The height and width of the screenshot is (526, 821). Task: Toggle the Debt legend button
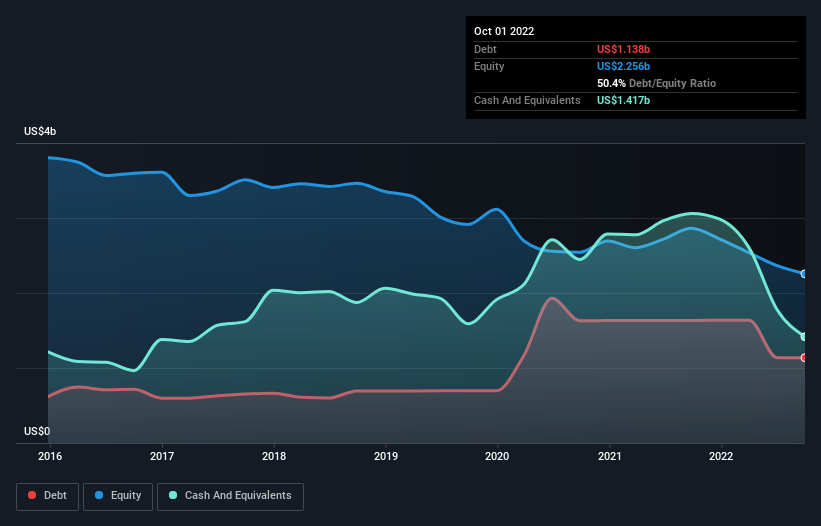[47, 496]
